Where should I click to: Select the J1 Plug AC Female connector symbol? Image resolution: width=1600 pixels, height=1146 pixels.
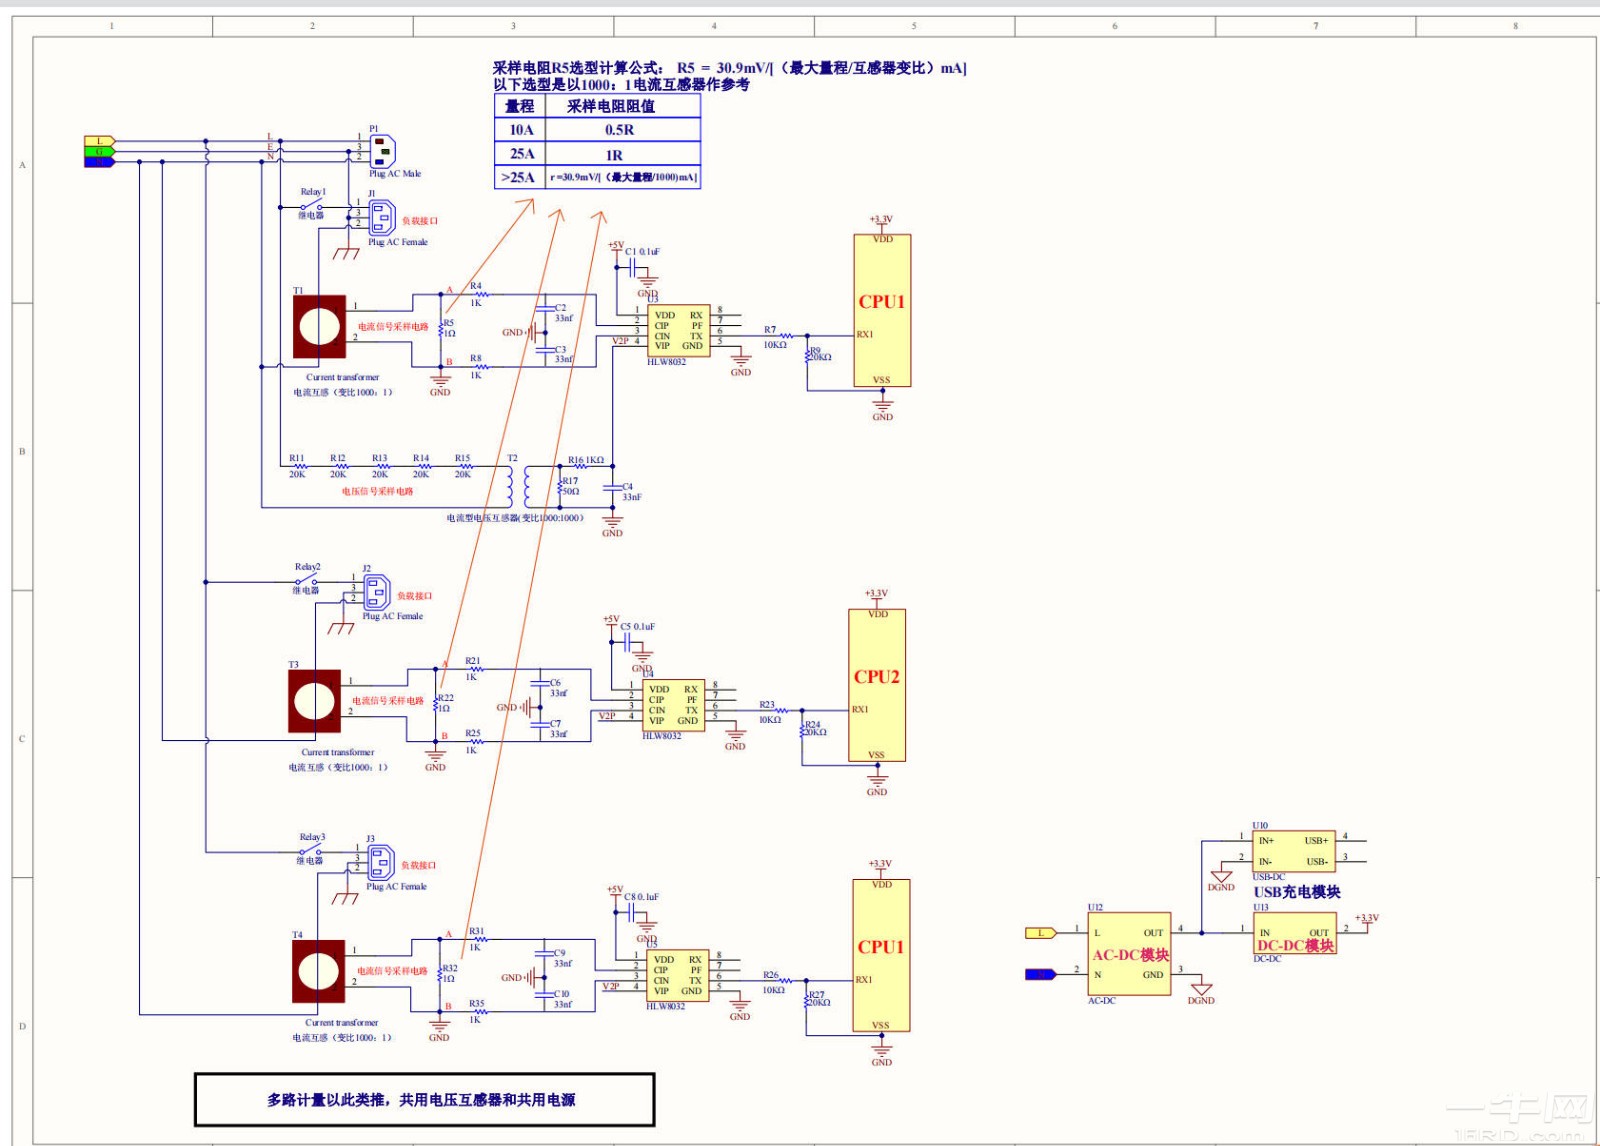coord(382,218)
